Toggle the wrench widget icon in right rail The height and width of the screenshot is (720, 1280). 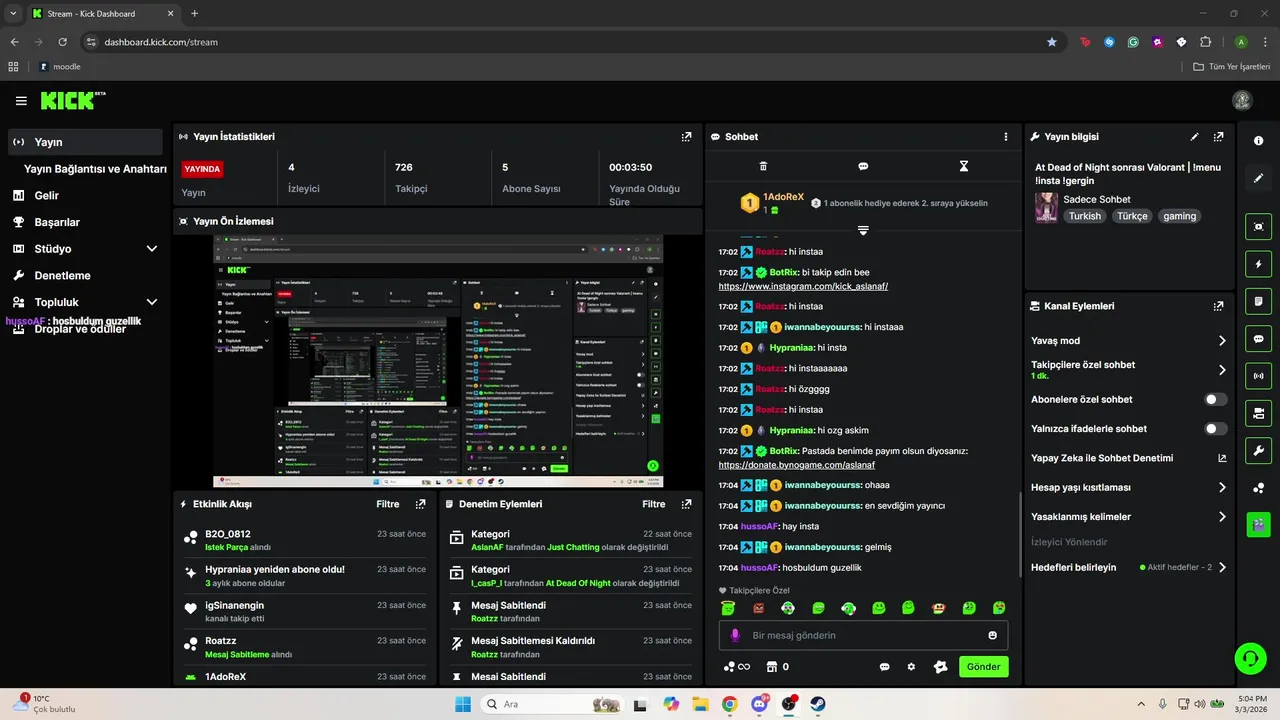(x=1258, y=451)
